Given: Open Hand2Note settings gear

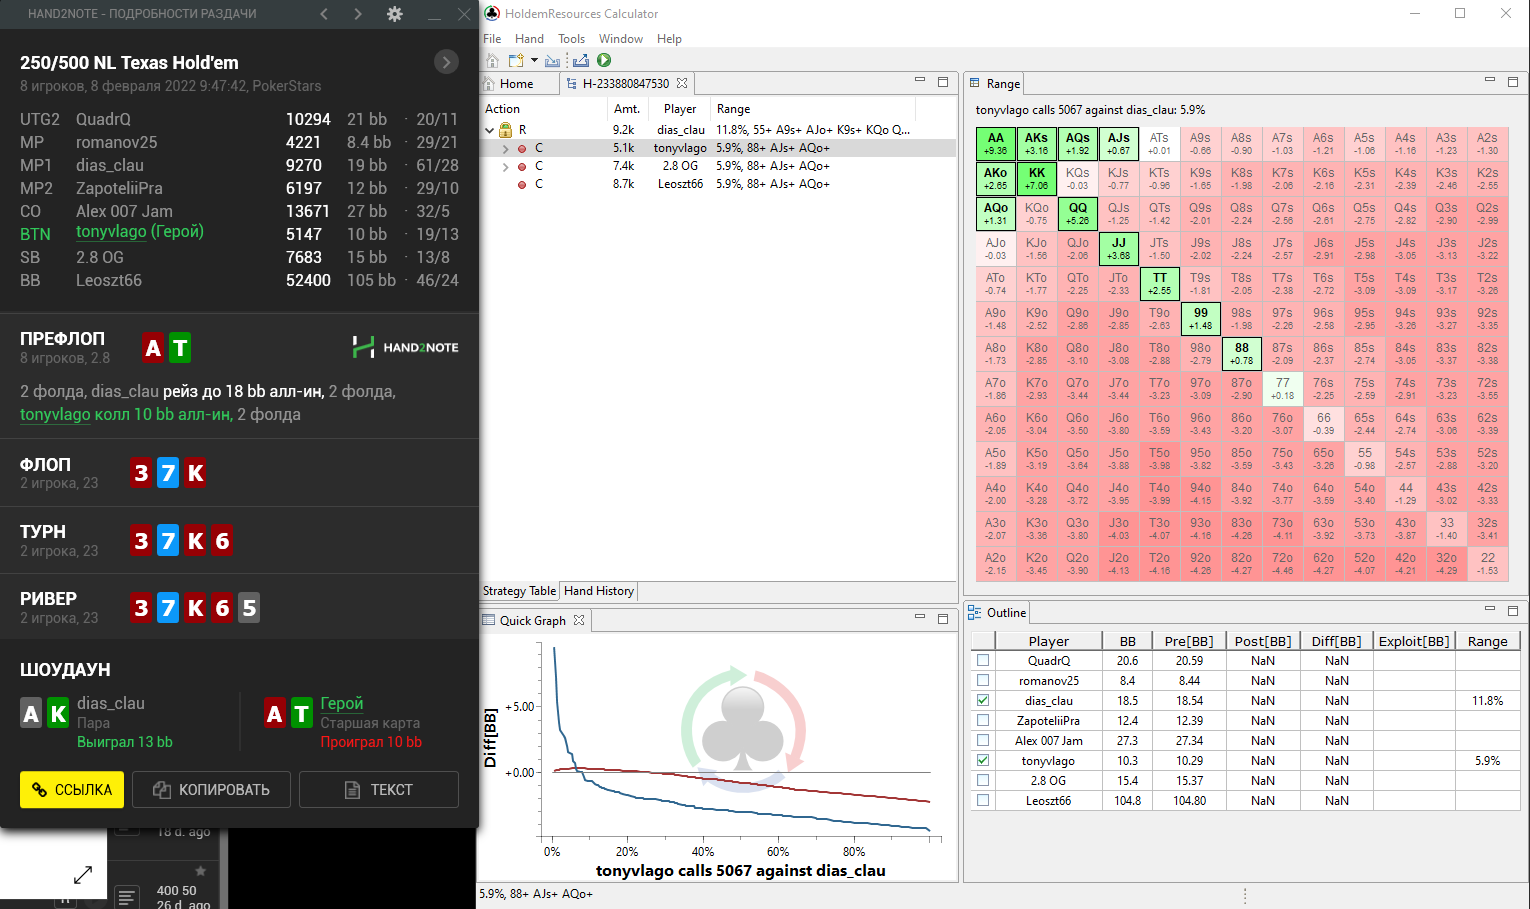Looking at the screenshot, I should 395,14.
